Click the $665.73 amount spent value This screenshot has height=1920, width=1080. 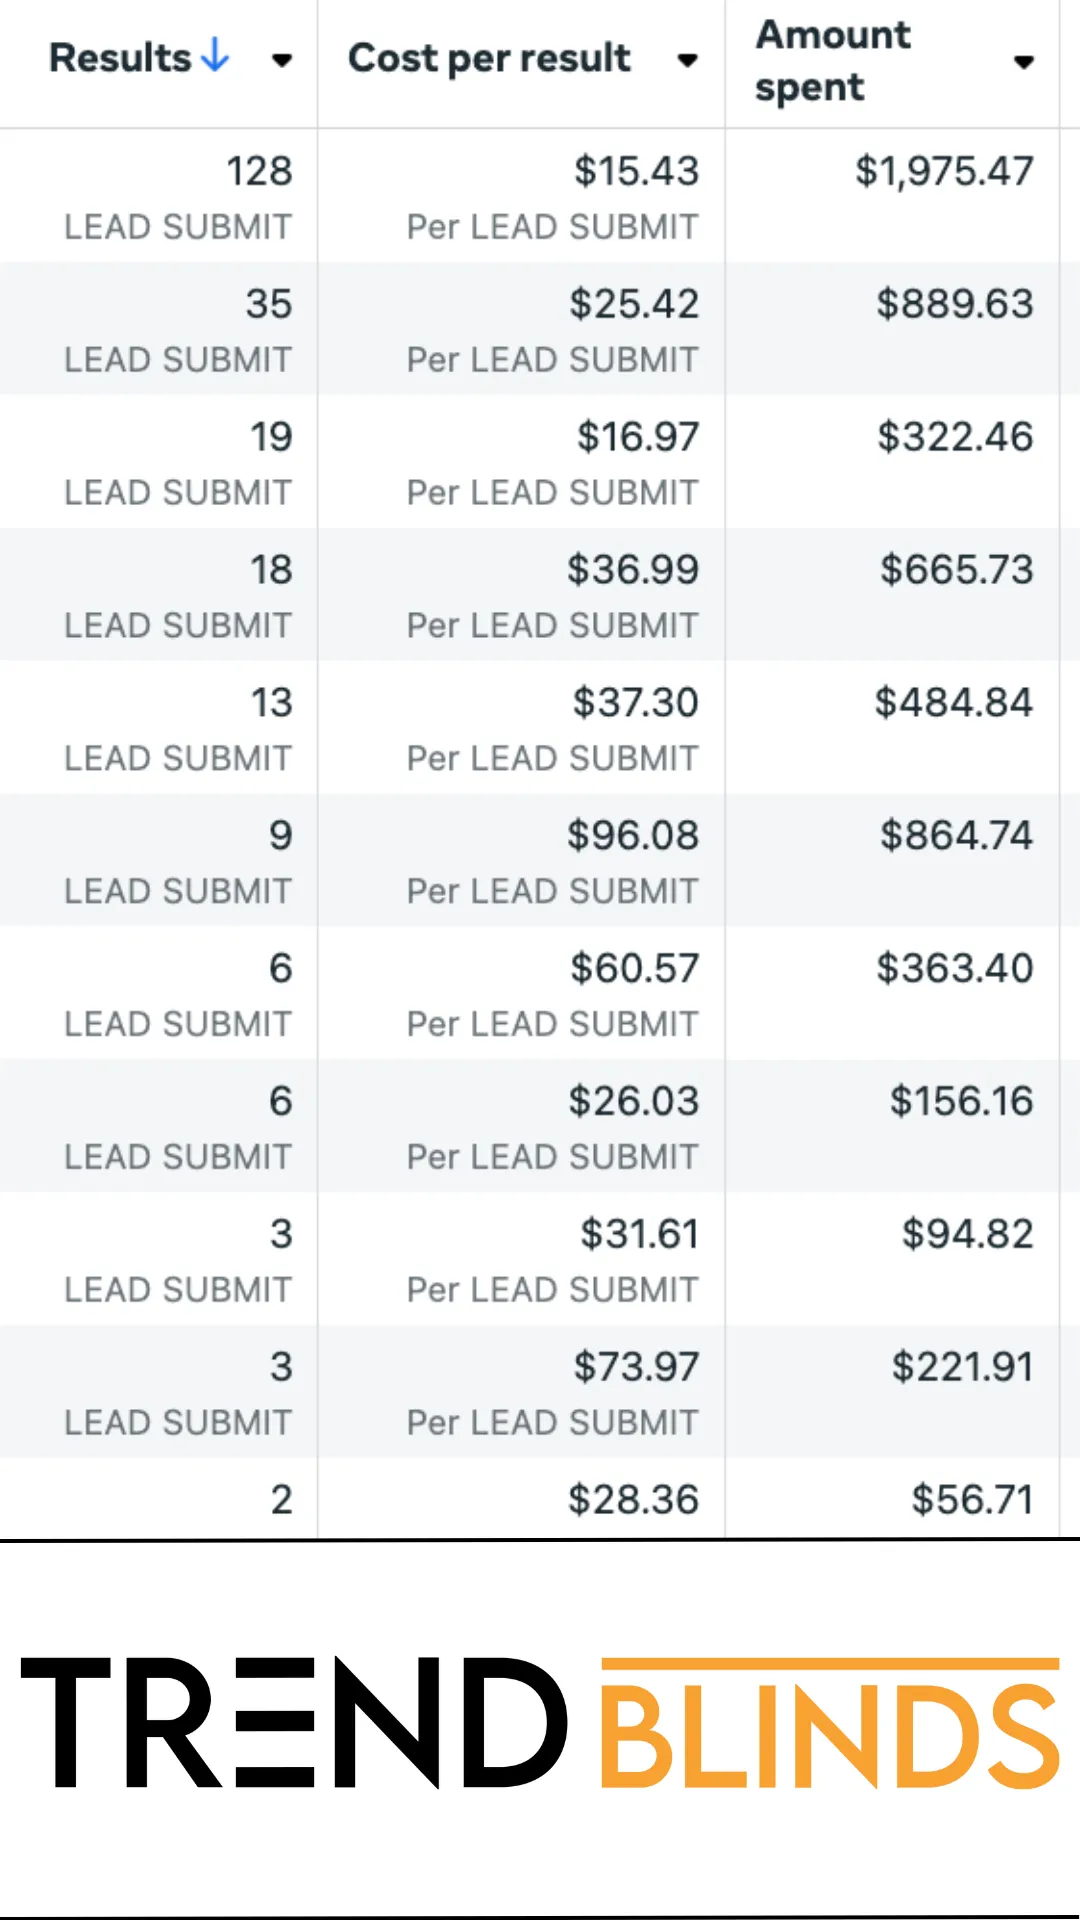956,570
